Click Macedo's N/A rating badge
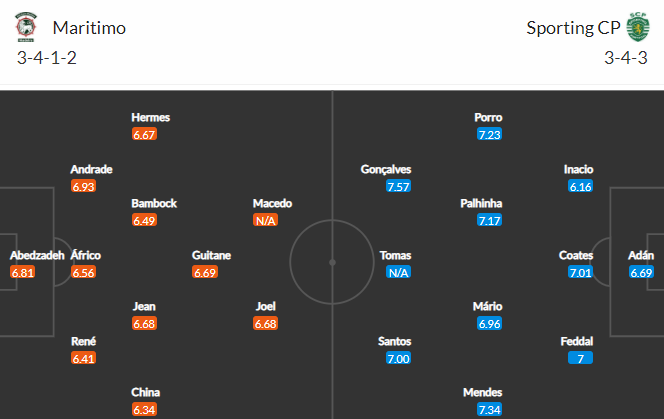This screenshot has height=419, width=664. coord(266,220)
